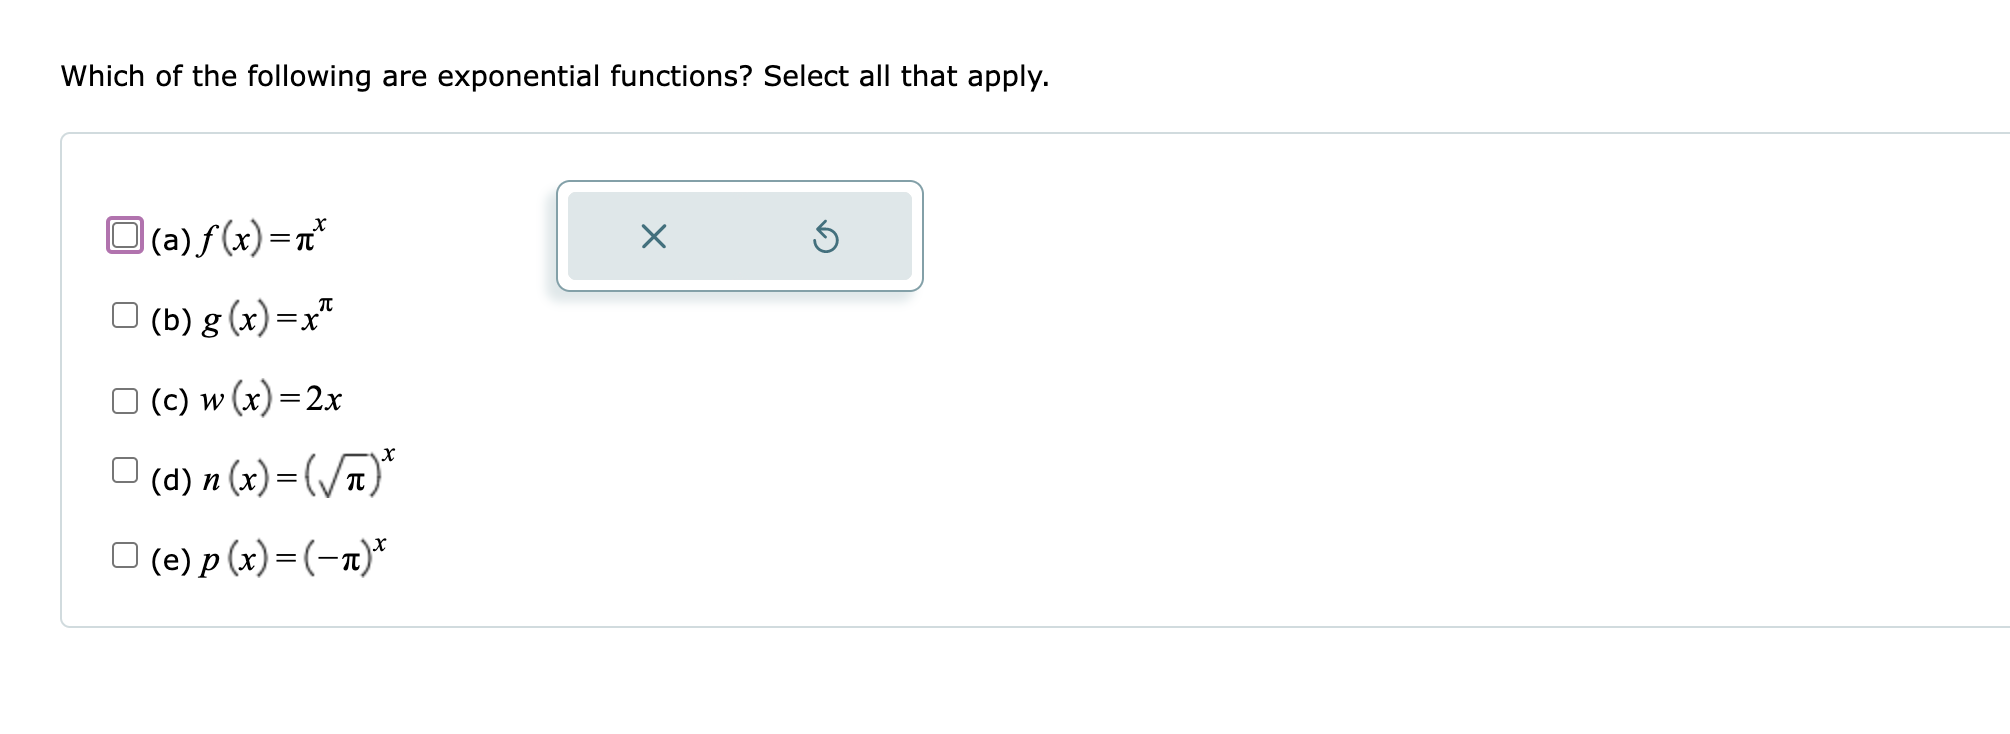This screenshot has height=734, width=2010.
Task: Click the gray toolbar containing answer controls
Action: pyautogui.click(x=740, y=237)
